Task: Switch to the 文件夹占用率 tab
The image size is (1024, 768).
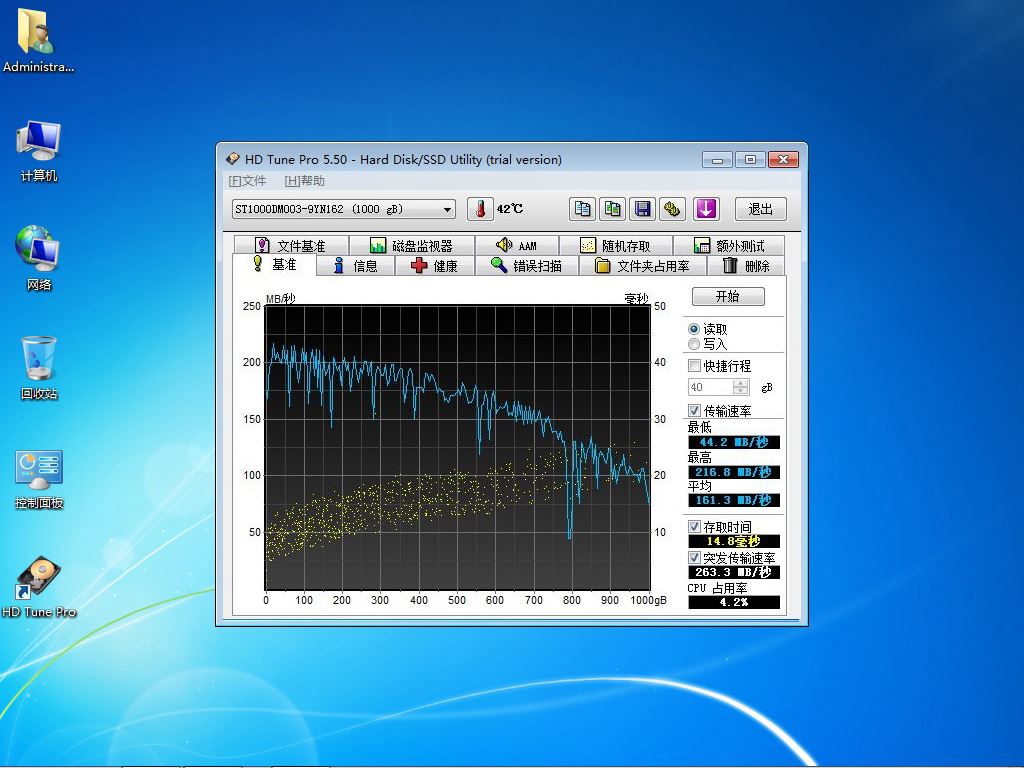Action: pos(643,266)
